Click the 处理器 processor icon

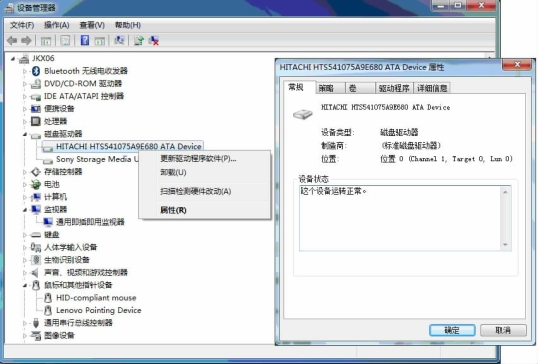36,121
